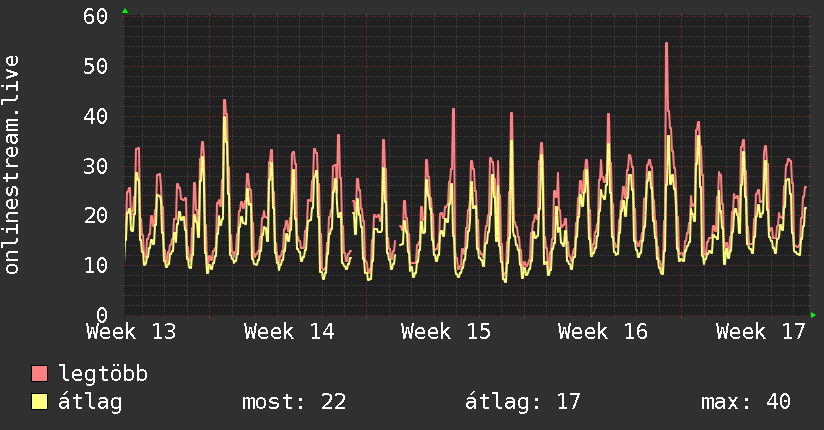Click the 50 y-axis value
This screenshot has width=824, height=430.
pyautogui.click(x=96, y=67)
